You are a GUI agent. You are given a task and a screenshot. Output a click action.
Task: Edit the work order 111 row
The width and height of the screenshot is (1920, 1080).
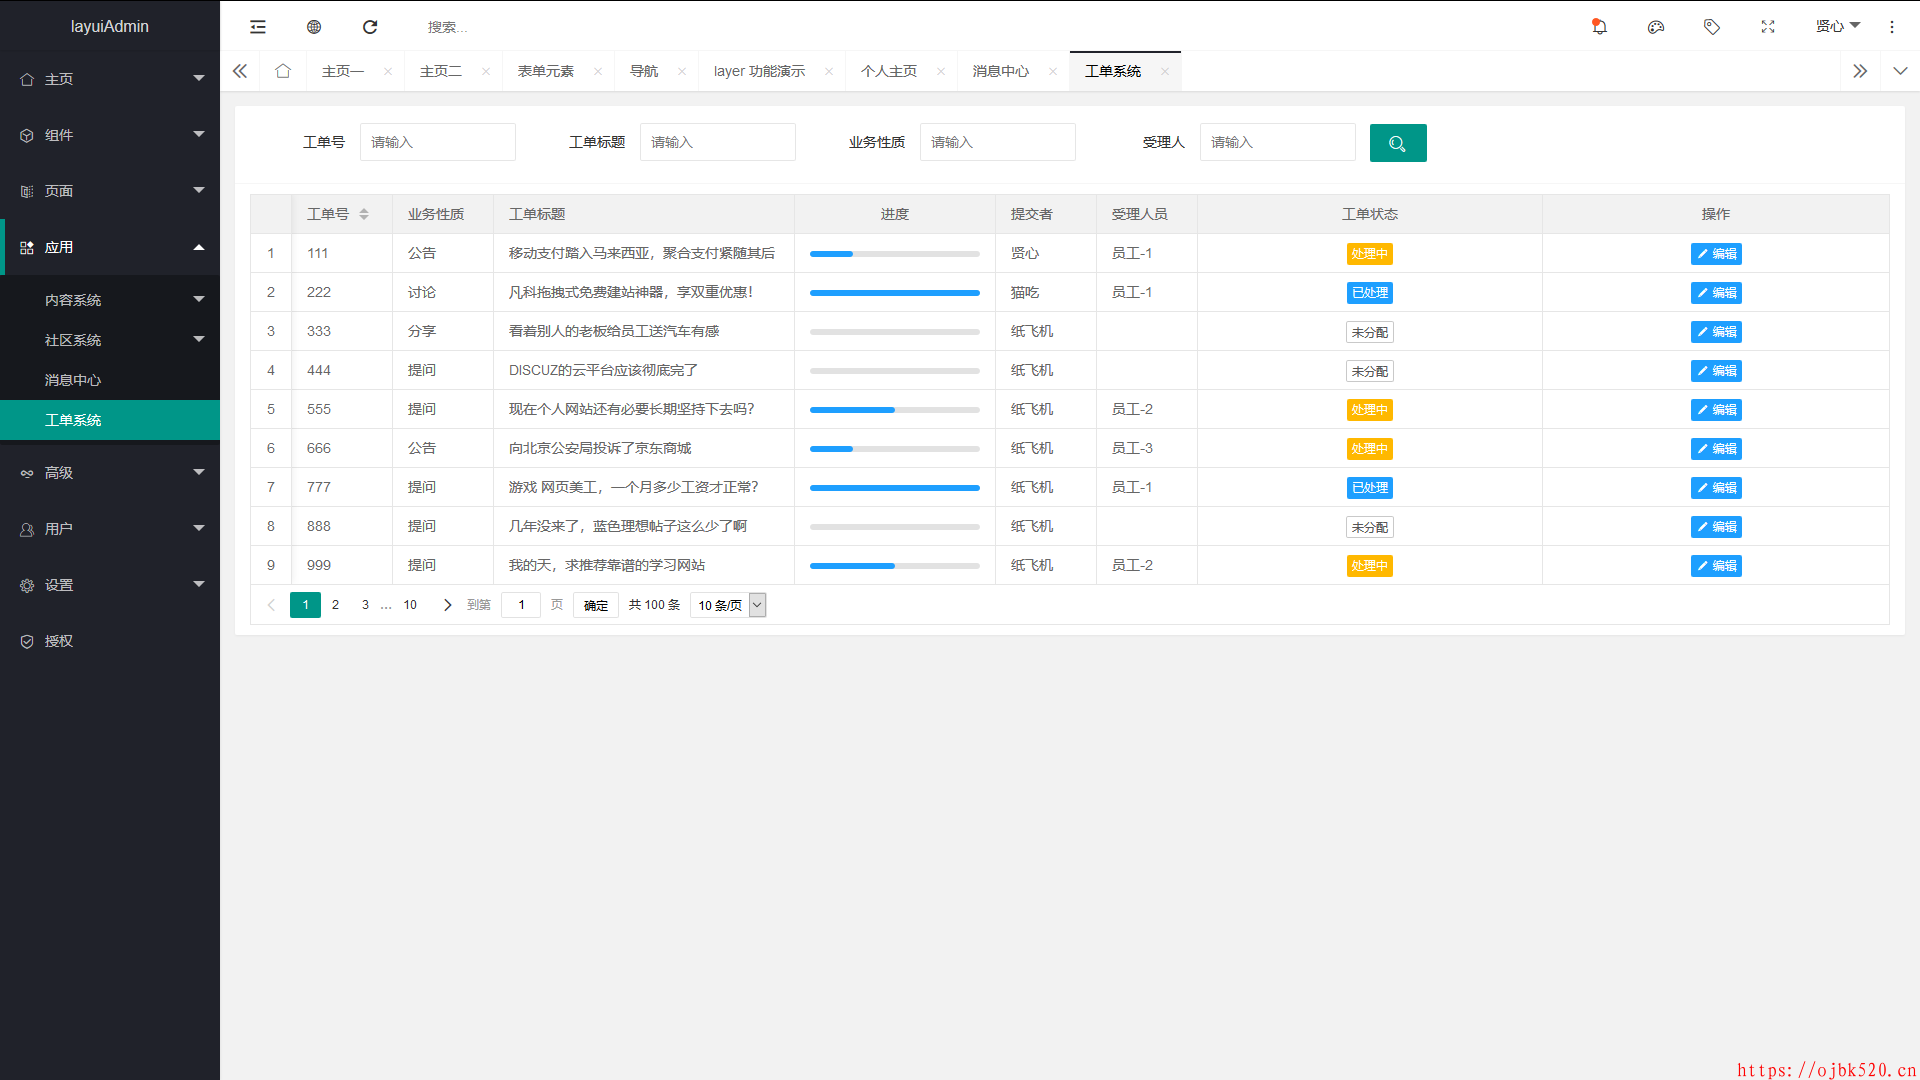(1716, 254)
